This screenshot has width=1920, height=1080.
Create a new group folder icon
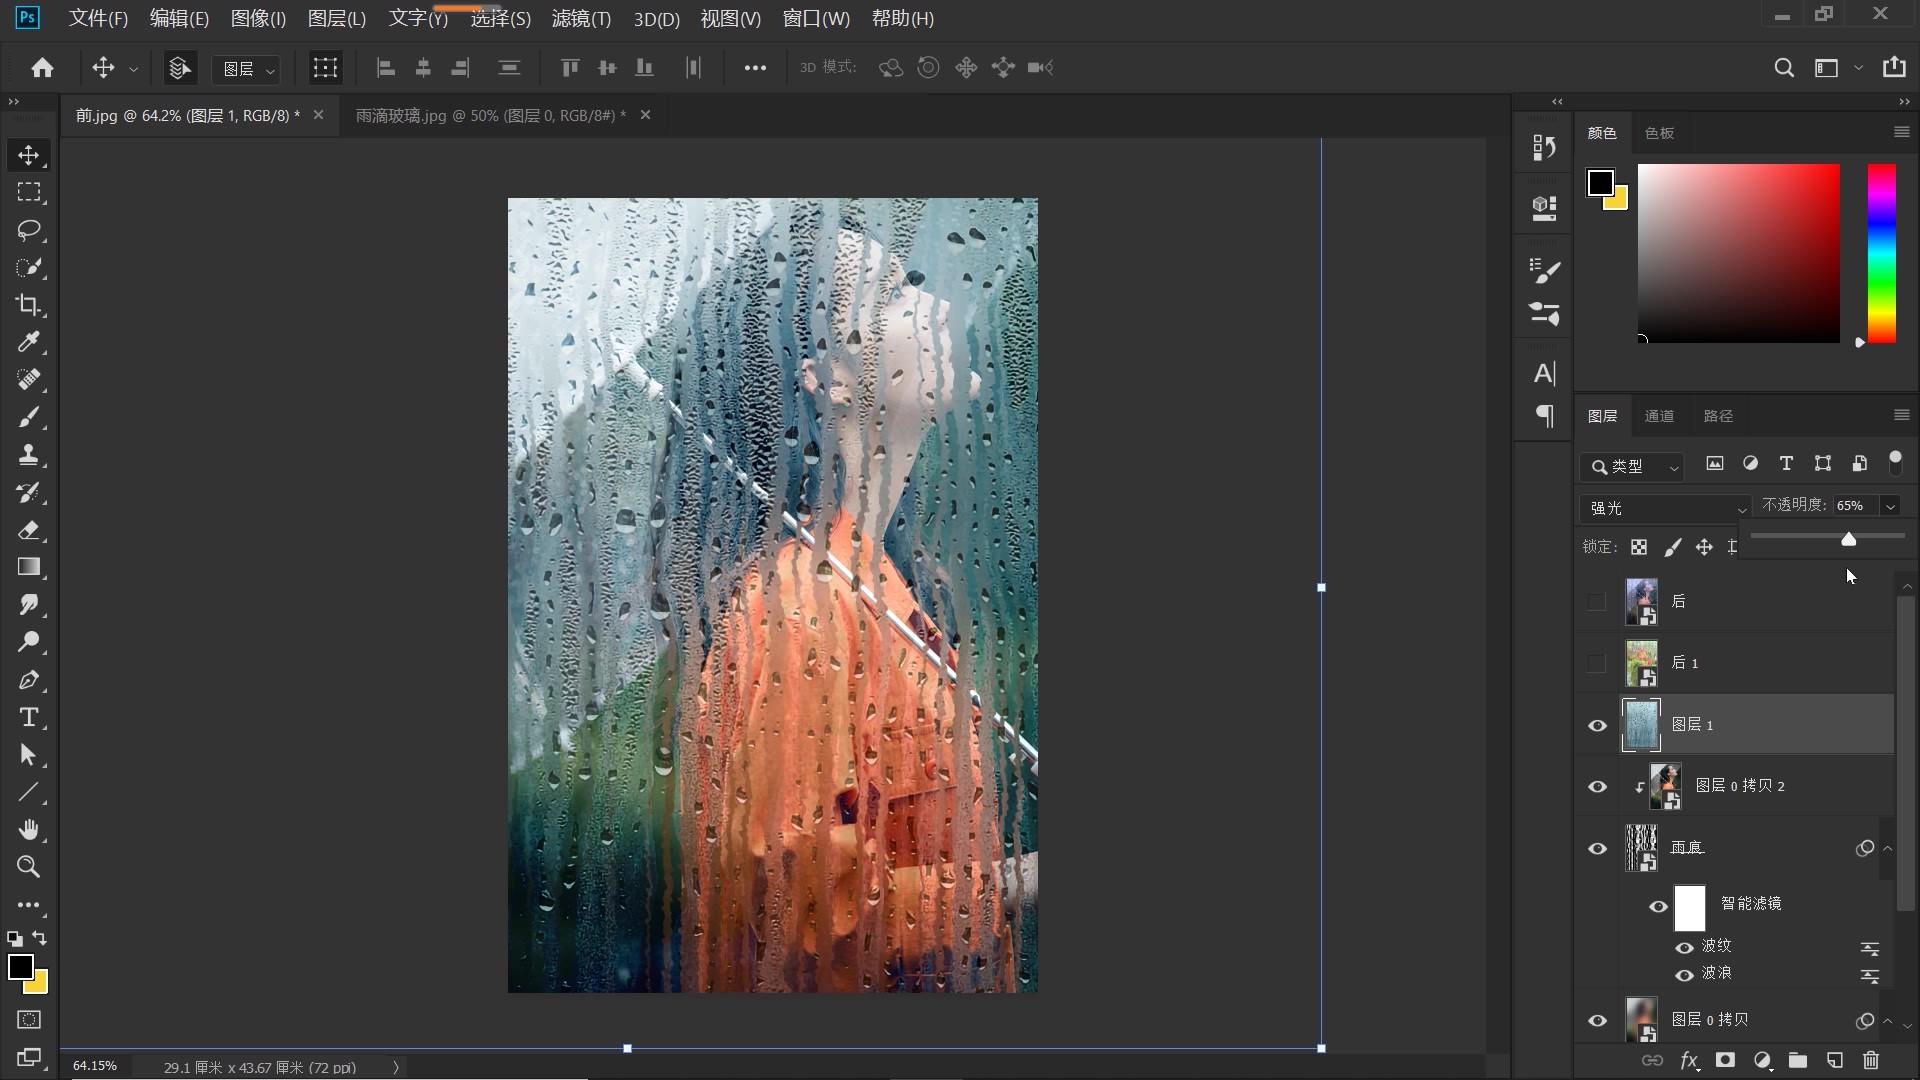point(1798,1060)
